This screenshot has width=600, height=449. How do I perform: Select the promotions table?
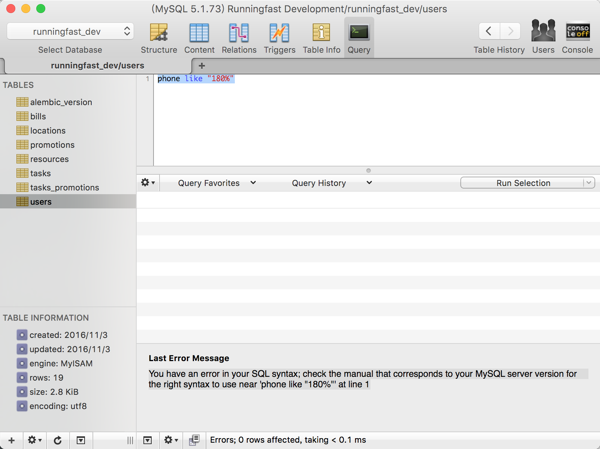[68, 145]
